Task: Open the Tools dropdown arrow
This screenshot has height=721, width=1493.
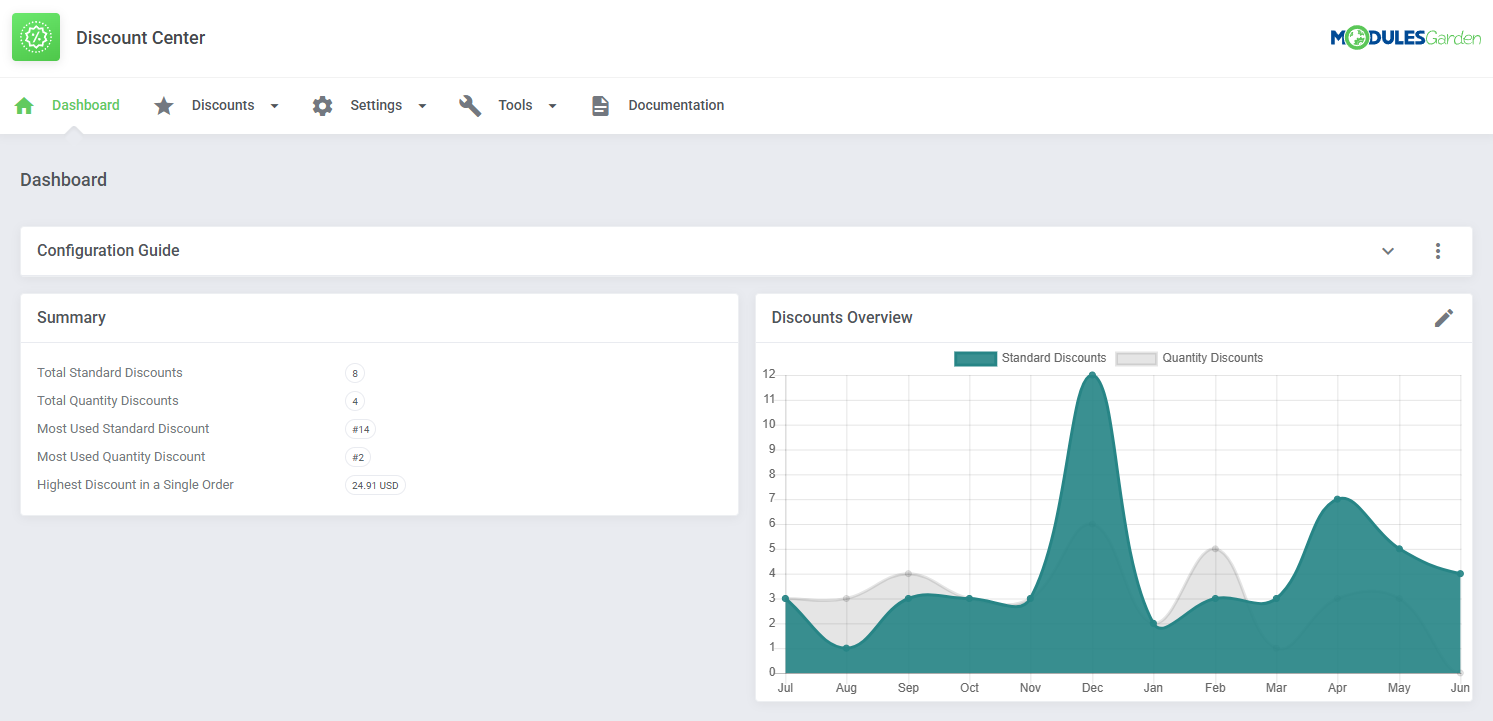Action: point(552,106)
